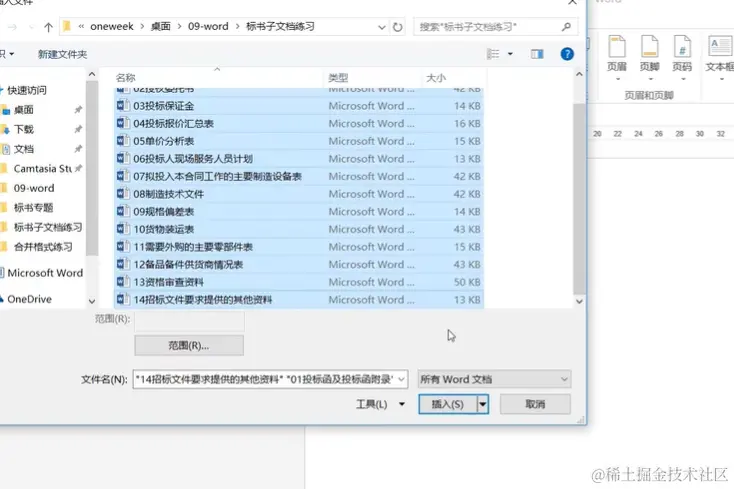Select file 14招标文件要求提供的其他资料
Viewport: 734px width, 489px height.
(299, 300)
